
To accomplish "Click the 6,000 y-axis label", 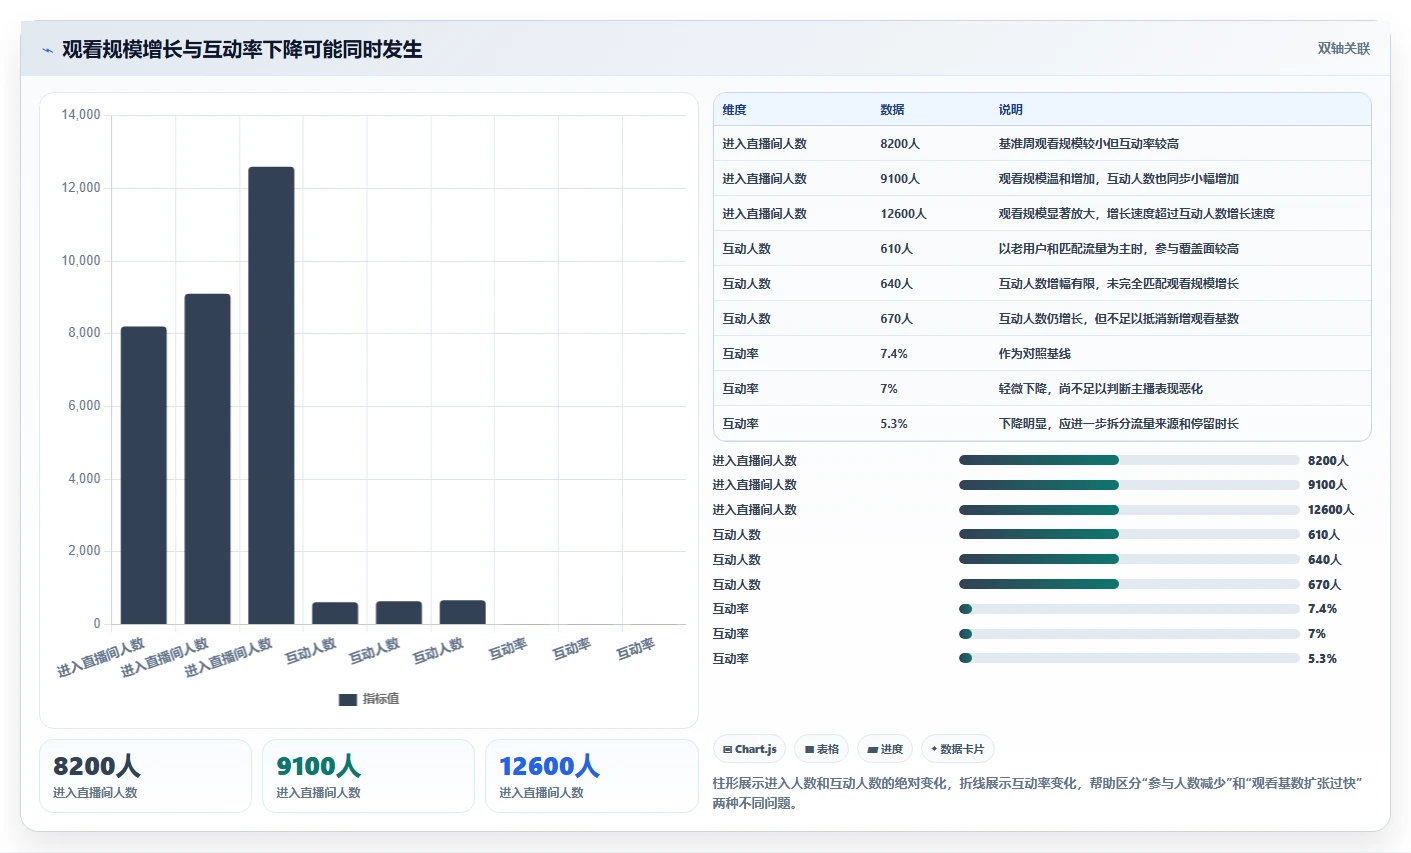I will pos(84,406).
